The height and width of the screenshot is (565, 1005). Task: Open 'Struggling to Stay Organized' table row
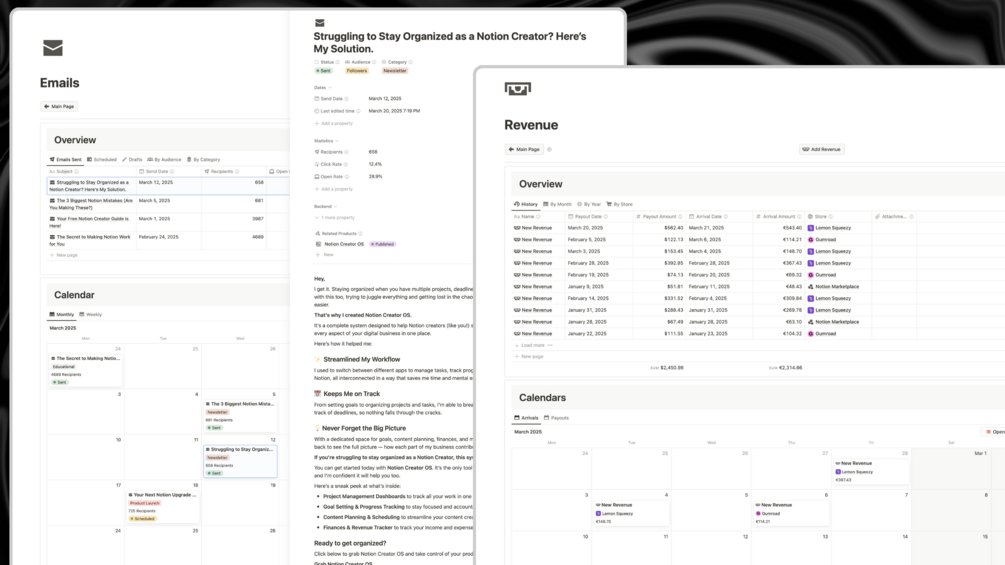(91, 186)
